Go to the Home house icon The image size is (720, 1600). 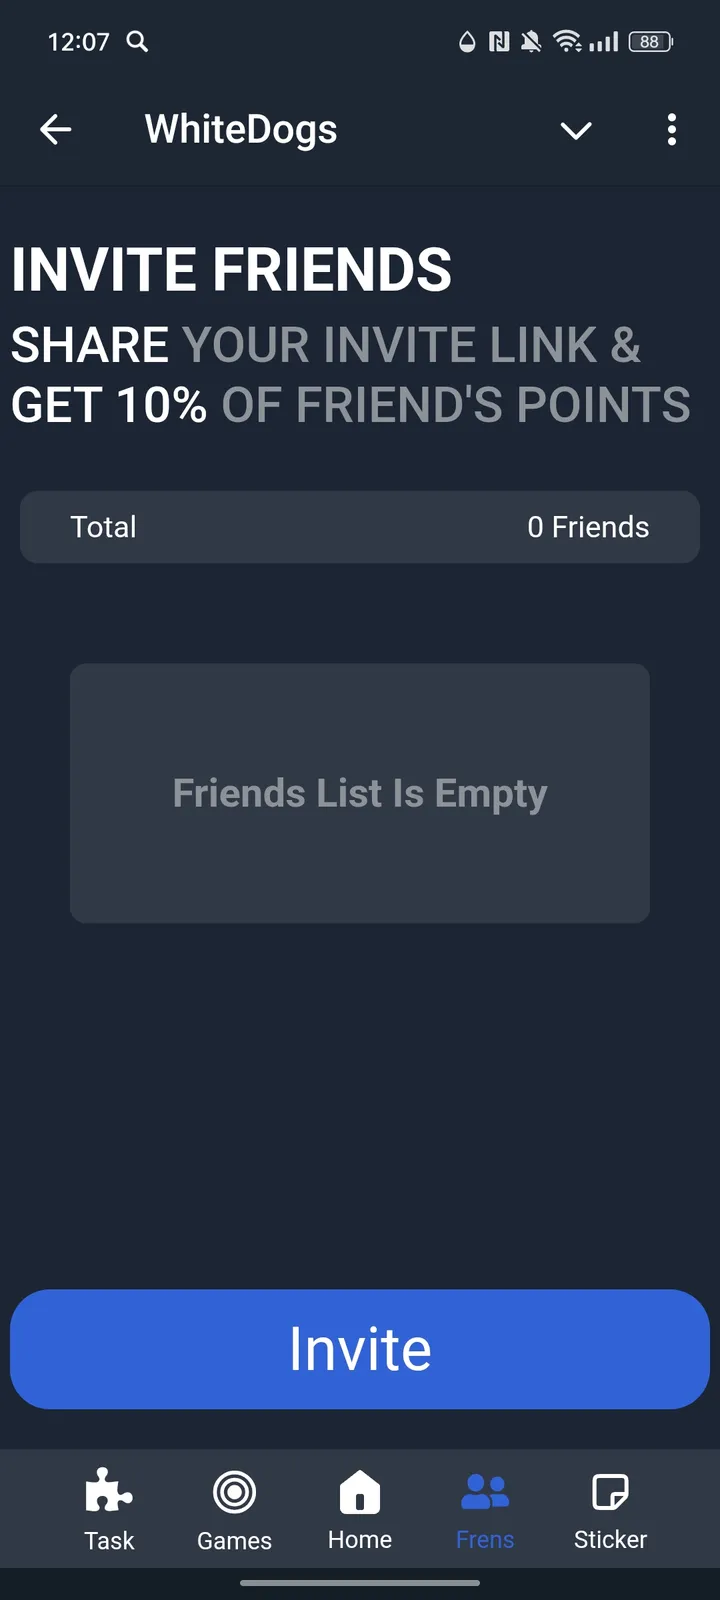[360, 1492]
